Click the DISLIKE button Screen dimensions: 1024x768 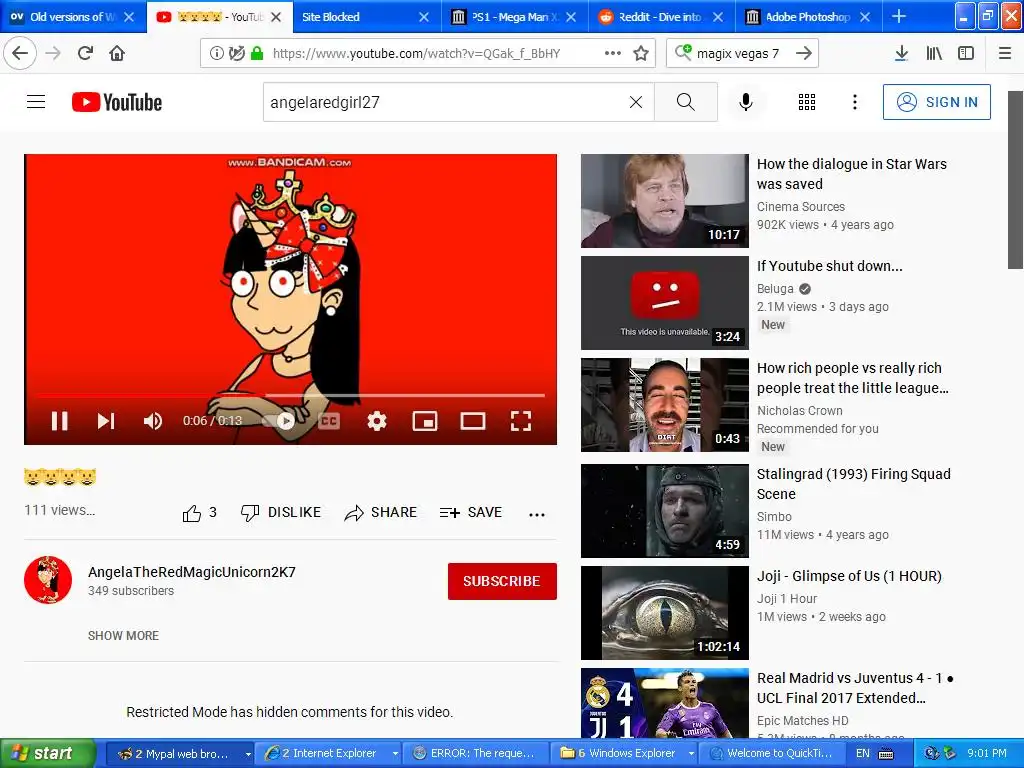(281, 513)
